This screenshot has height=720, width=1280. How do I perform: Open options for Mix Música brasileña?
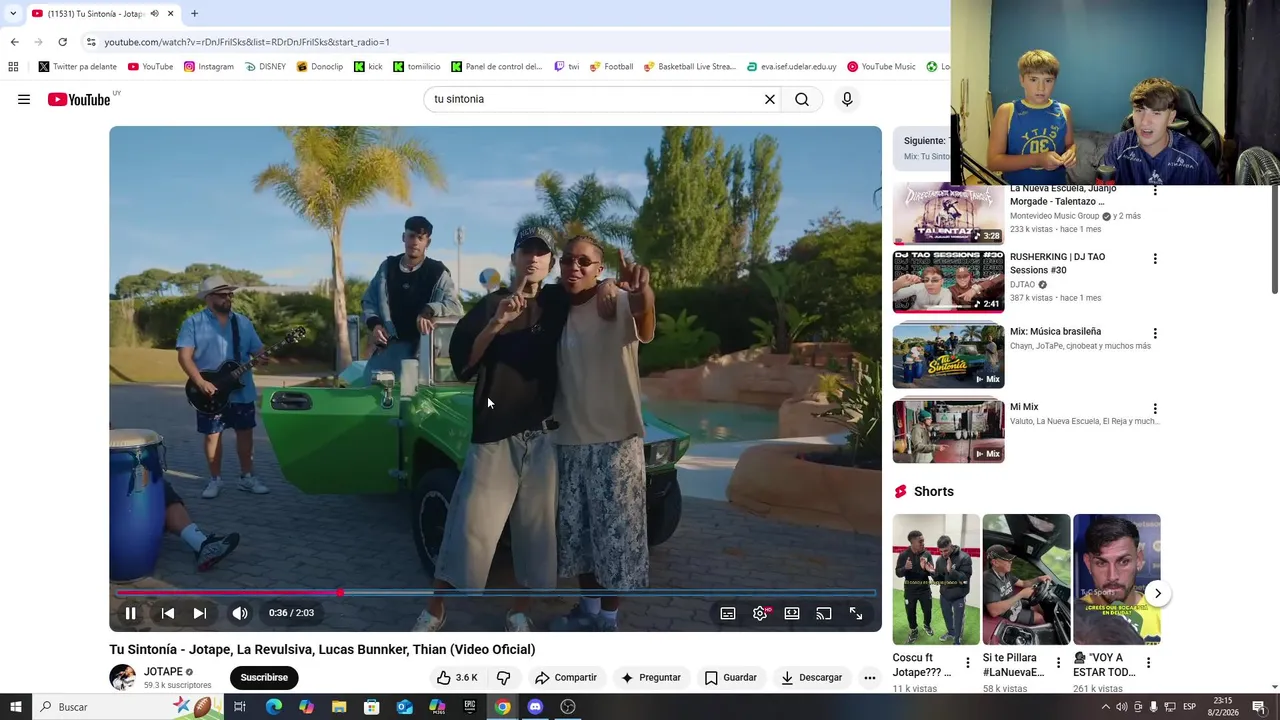tap(1155, 333)
